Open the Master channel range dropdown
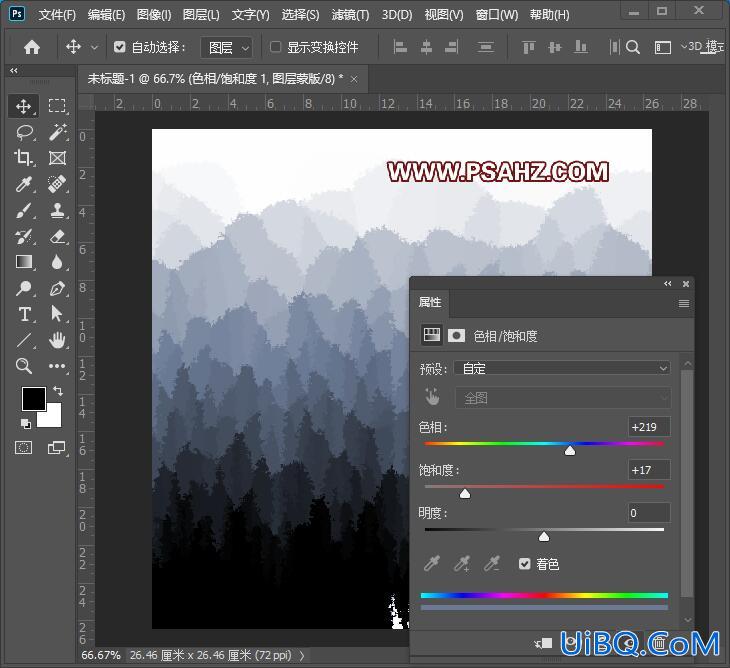The height and width of the screenshot is (668, 730). (x=563, y=398)
